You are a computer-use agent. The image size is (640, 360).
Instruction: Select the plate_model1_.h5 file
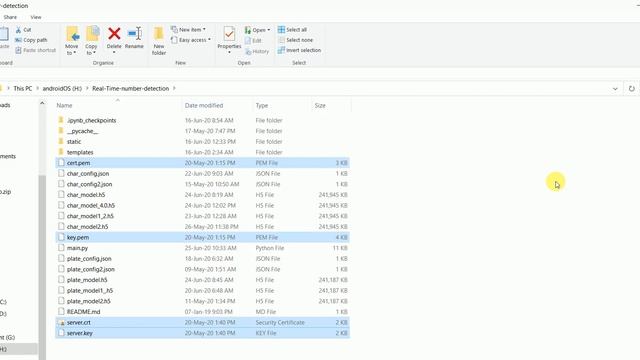click(x=202, y=290)
